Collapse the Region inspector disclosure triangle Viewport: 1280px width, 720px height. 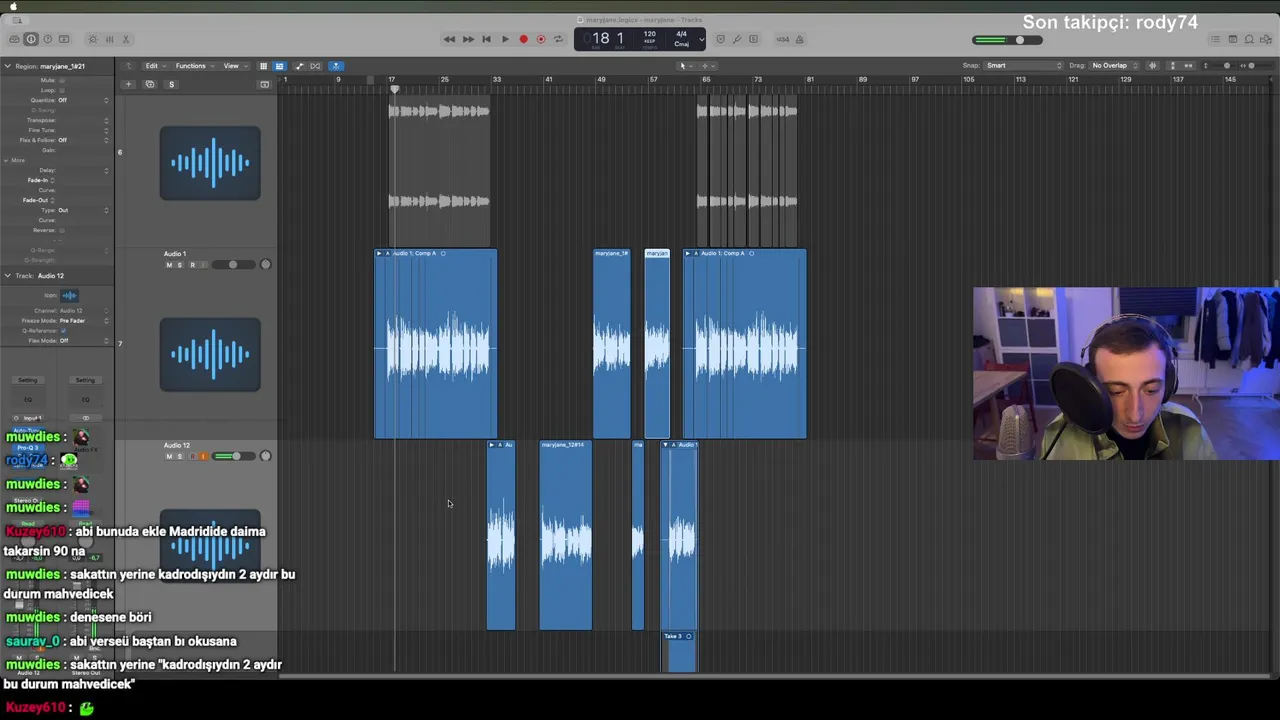7,66
